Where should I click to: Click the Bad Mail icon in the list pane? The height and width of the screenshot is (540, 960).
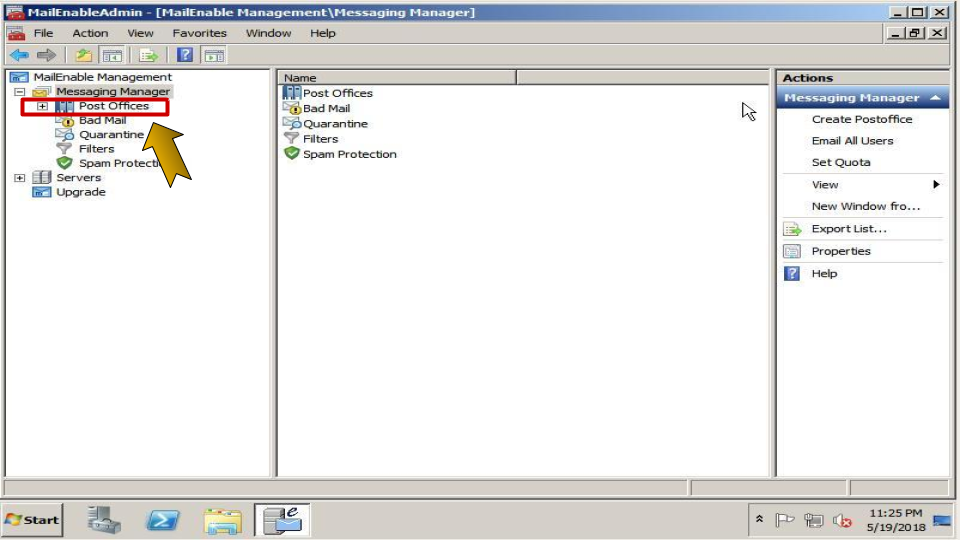tap(292, 108)
